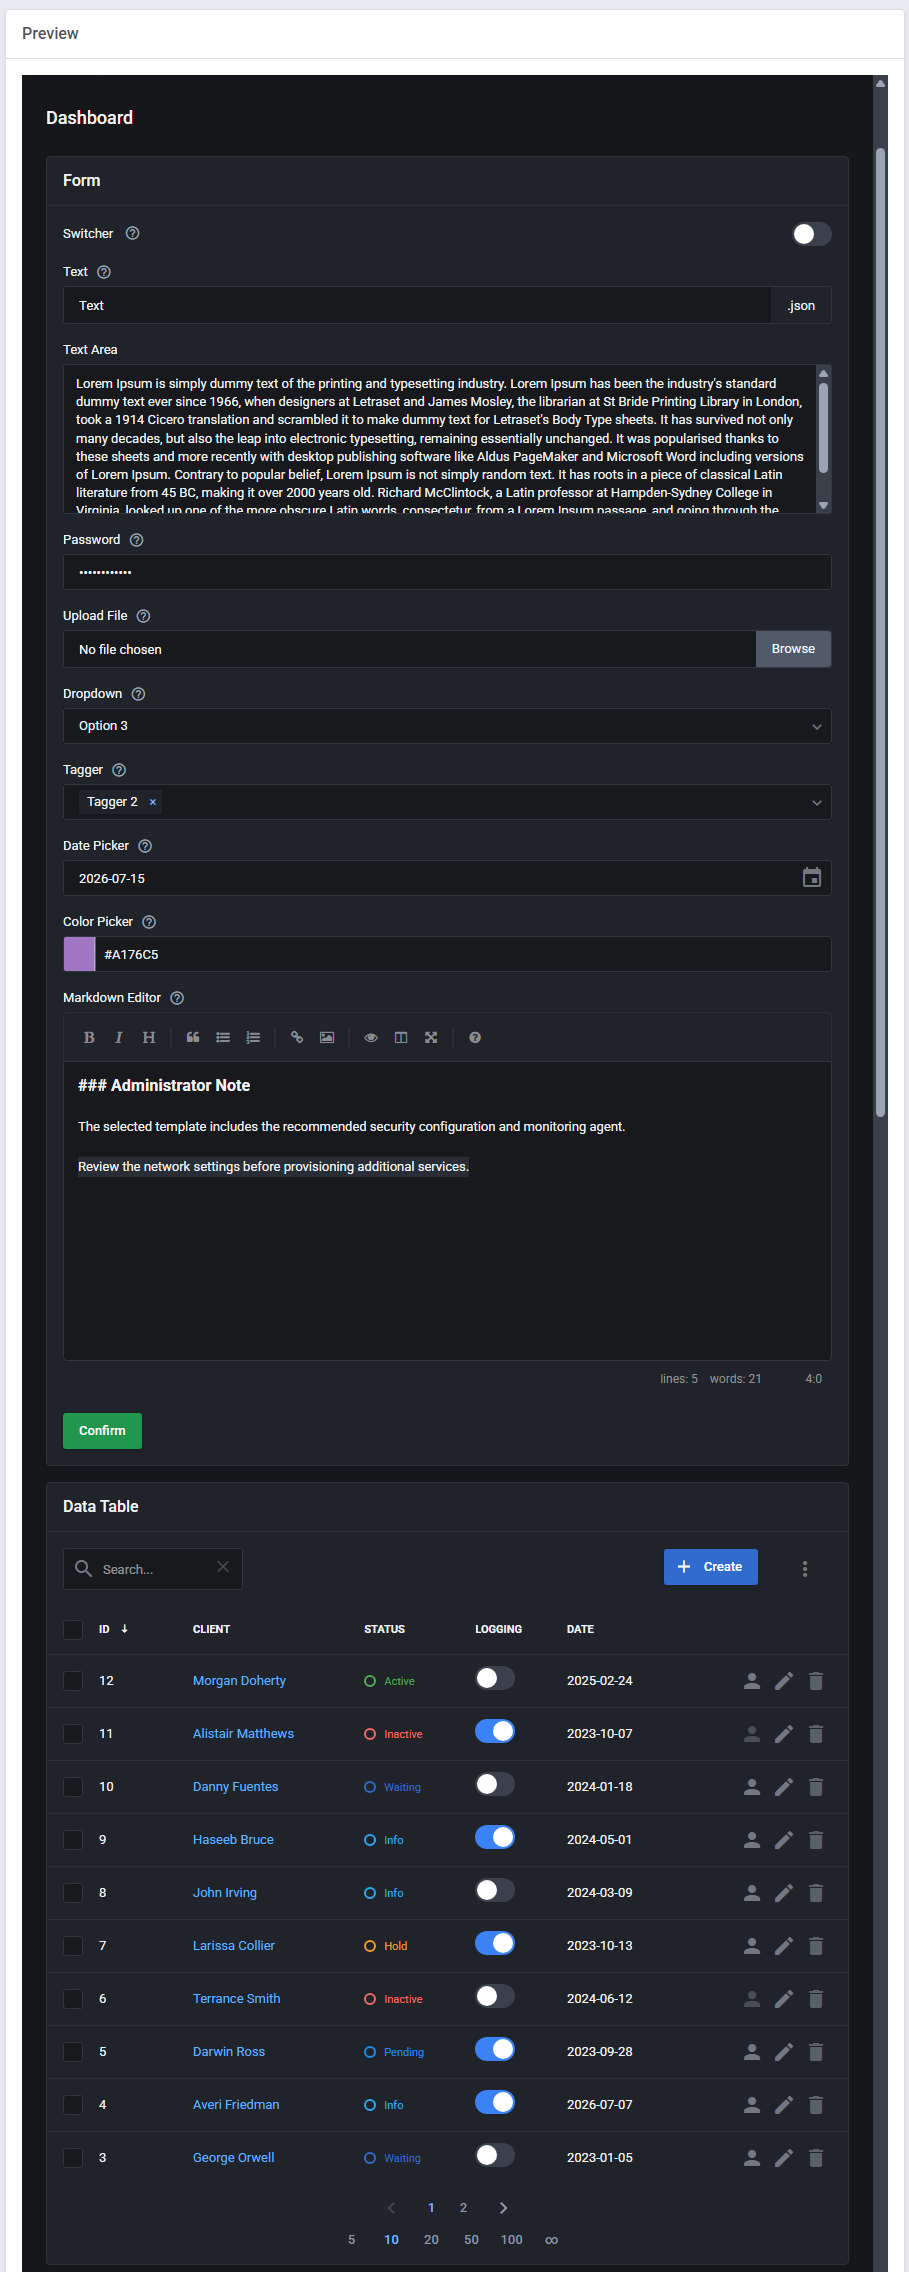The width and height of the screenshot is (909, 2272).
Task: Open user icon for Danny Fuentes
Action: click(752, 1787)
